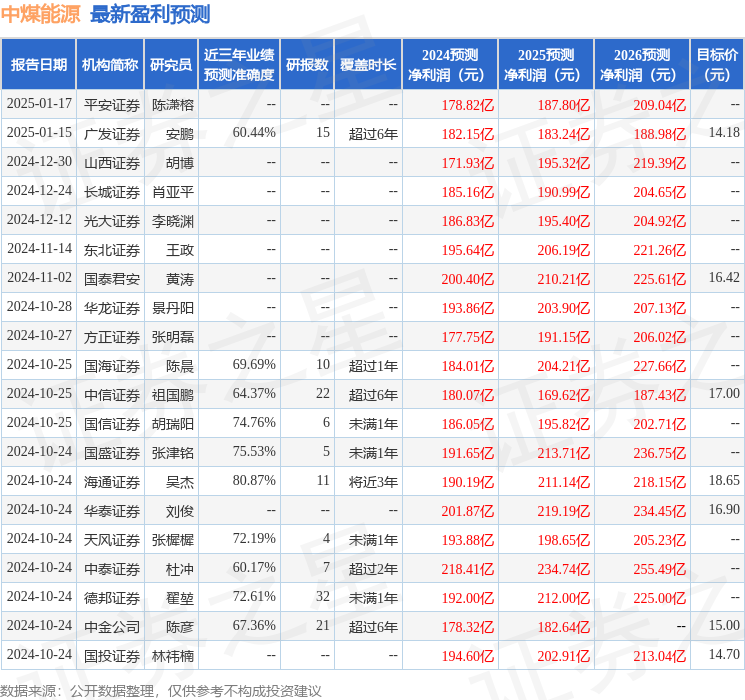The height and width of the screenshot is (700, 745).
Task: Click the 数据来源 footnote text
Action: (161, 690)
